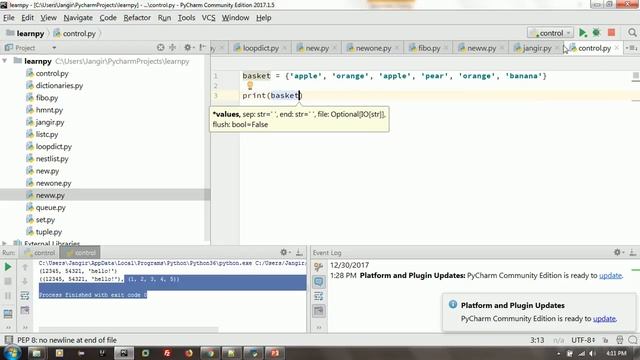This screenshot has height=360, width=640.
Task: Stop the running process in toolbar
Action: tap(611, 33)
